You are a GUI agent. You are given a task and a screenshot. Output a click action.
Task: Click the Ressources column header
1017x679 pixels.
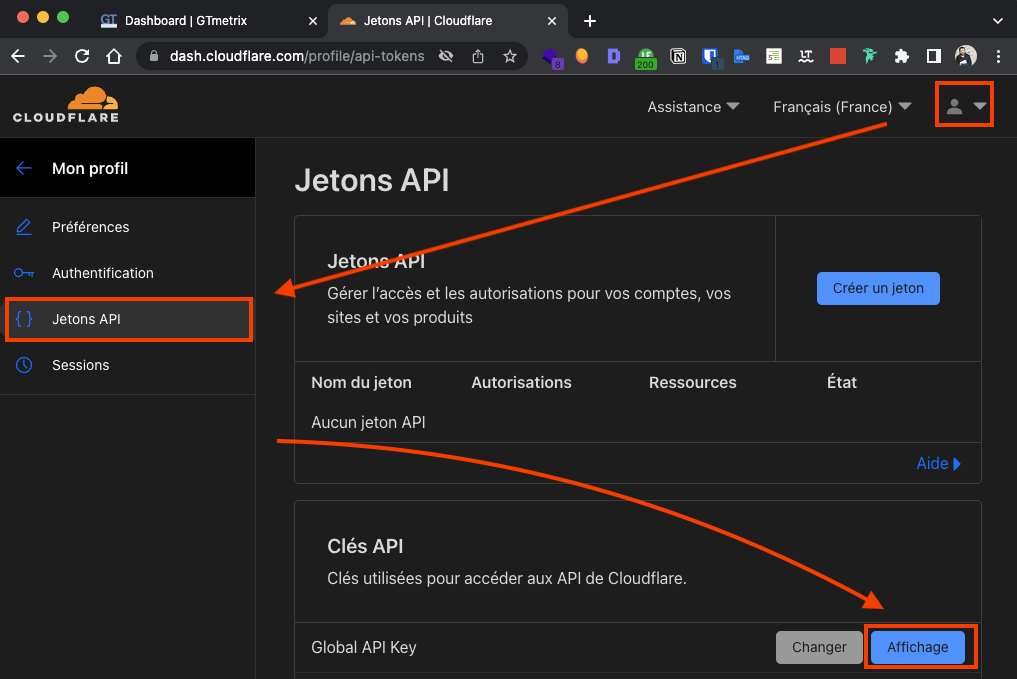693,383
